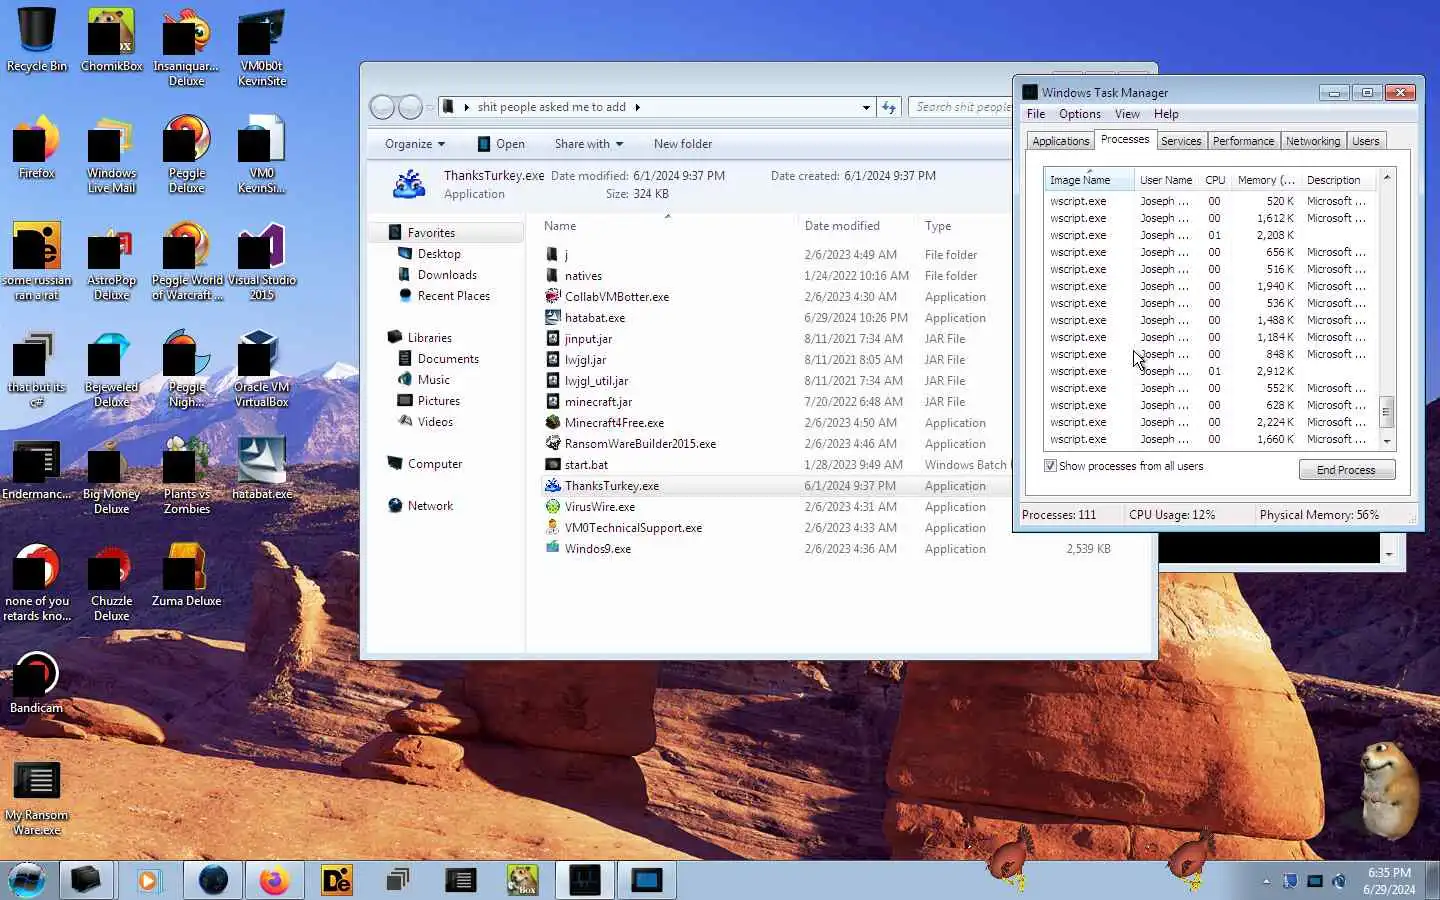The height and width of the screenshot is (900, 1440).
Task: Toggle Show processes from all users checkbox
Action: click(x=1050, y=466)
